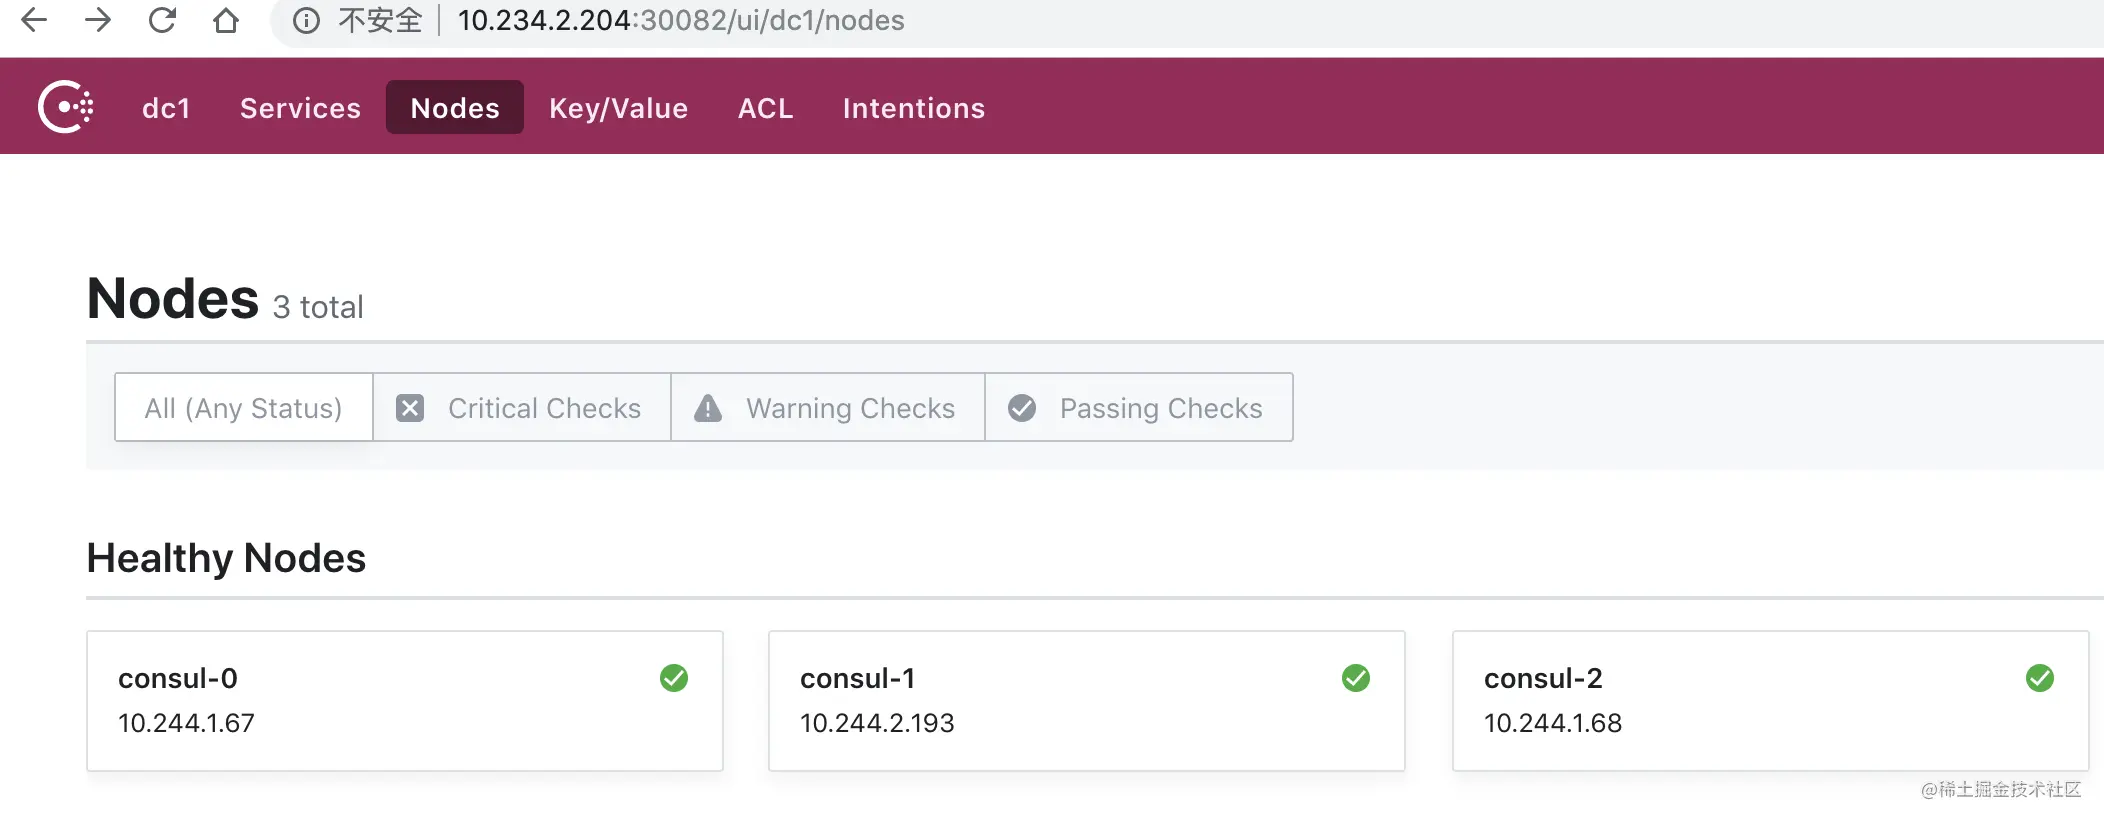
Task: Filter nodes by Passing Checks
Action: tap(1139, 408)
